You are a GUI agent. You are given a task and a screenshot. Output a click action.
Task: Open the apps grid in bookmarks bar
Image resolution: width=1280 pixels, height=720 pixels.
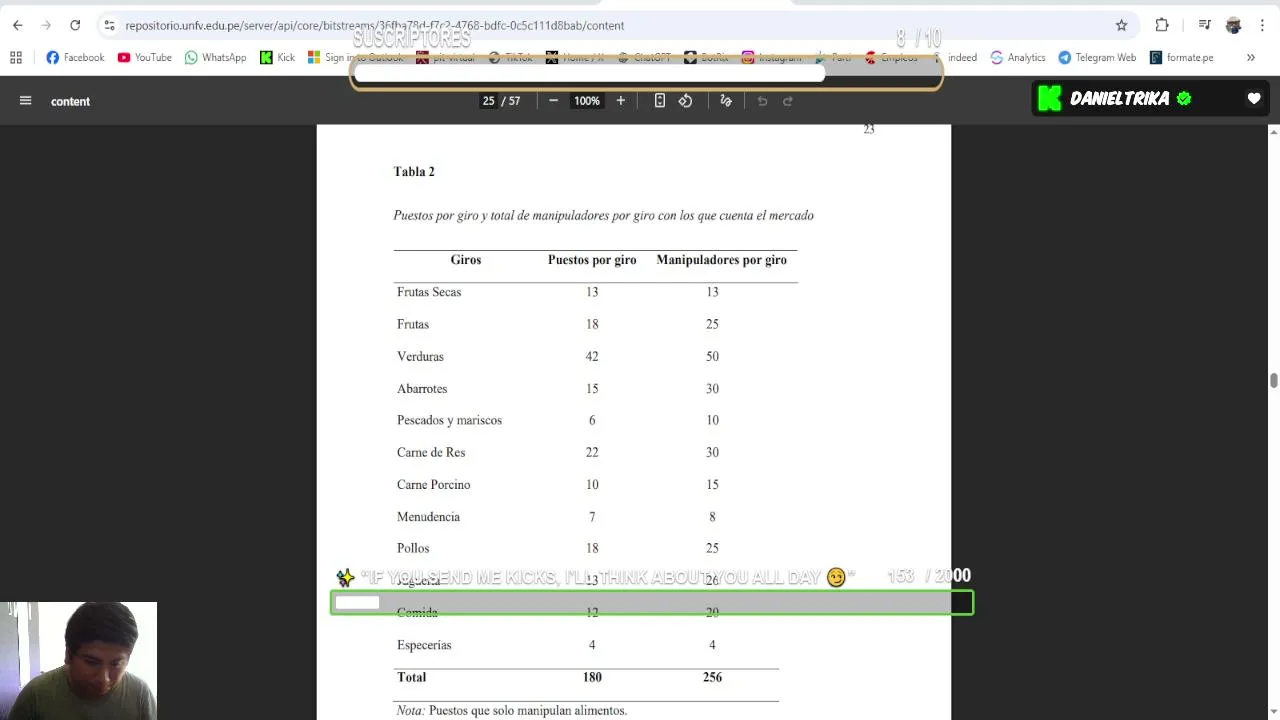tap(16, 57)
